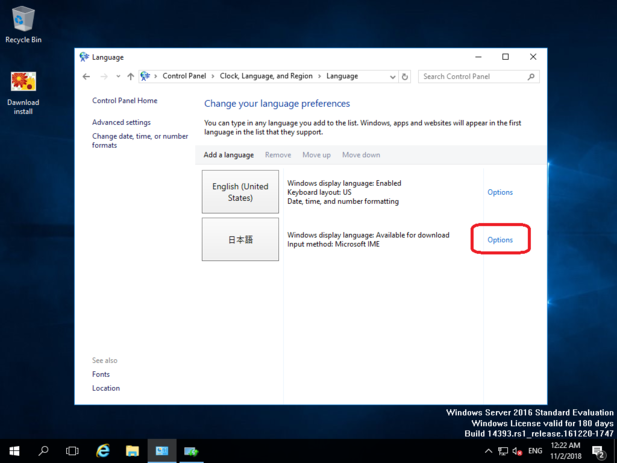Open Control Panel Home link

pos(125,101)
